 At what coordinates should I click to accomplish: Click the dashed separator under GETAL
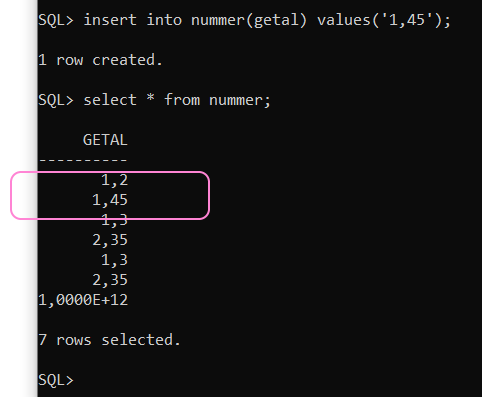point(83,160)
